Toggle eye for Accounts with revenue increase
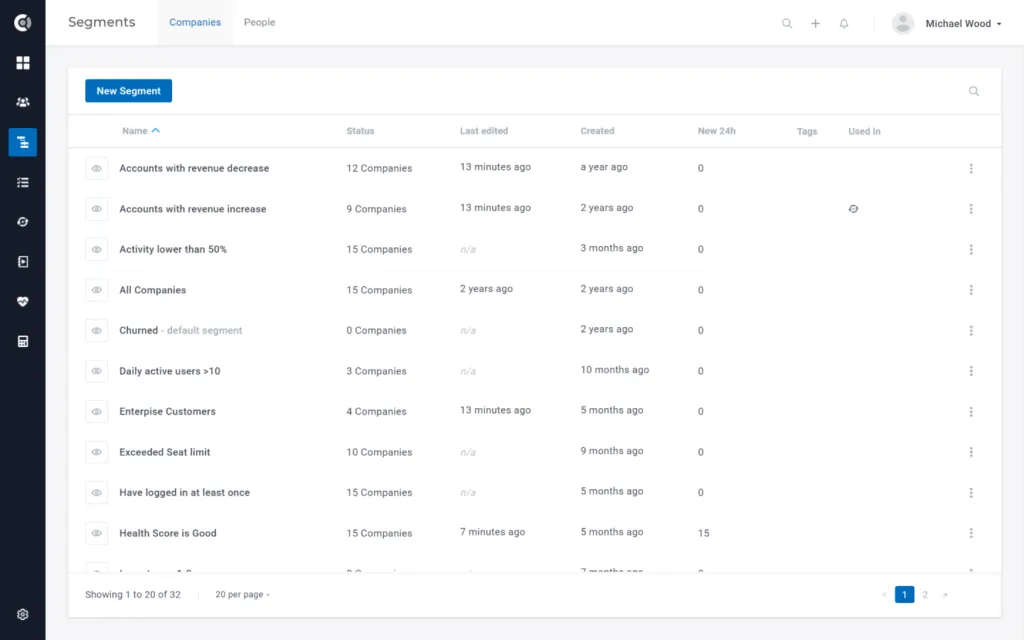Screen dimensions: 1024x640 (97, 209)
